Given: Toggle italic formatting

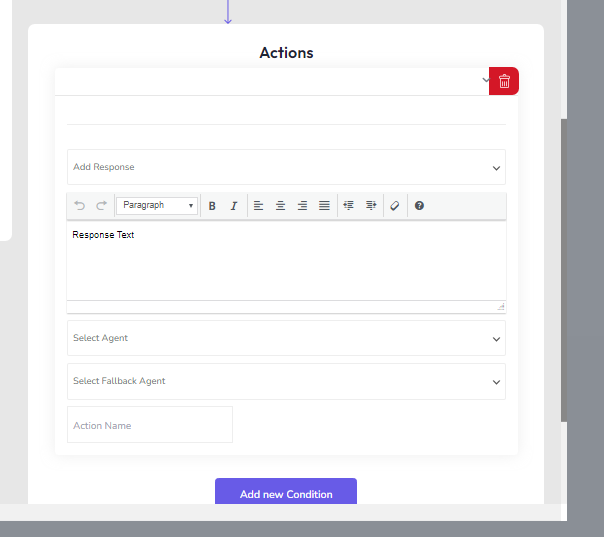Looking at the screenshot, I should click(x=234, y=206).
